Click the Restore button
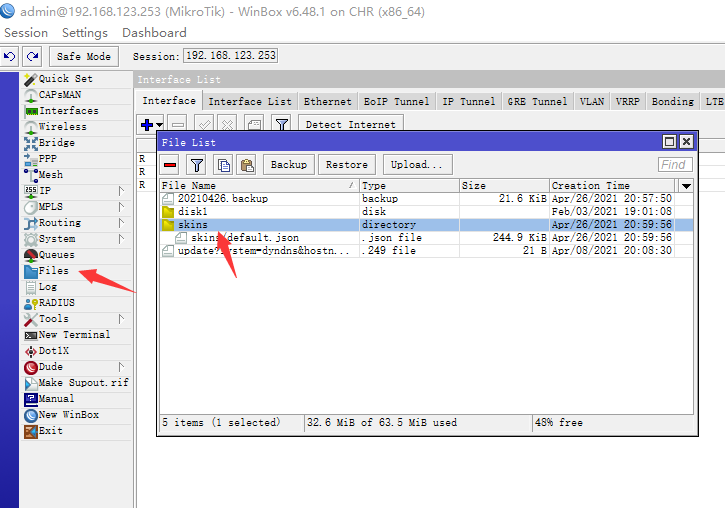This screenshot has width=725, height=508. coord(346,165)
